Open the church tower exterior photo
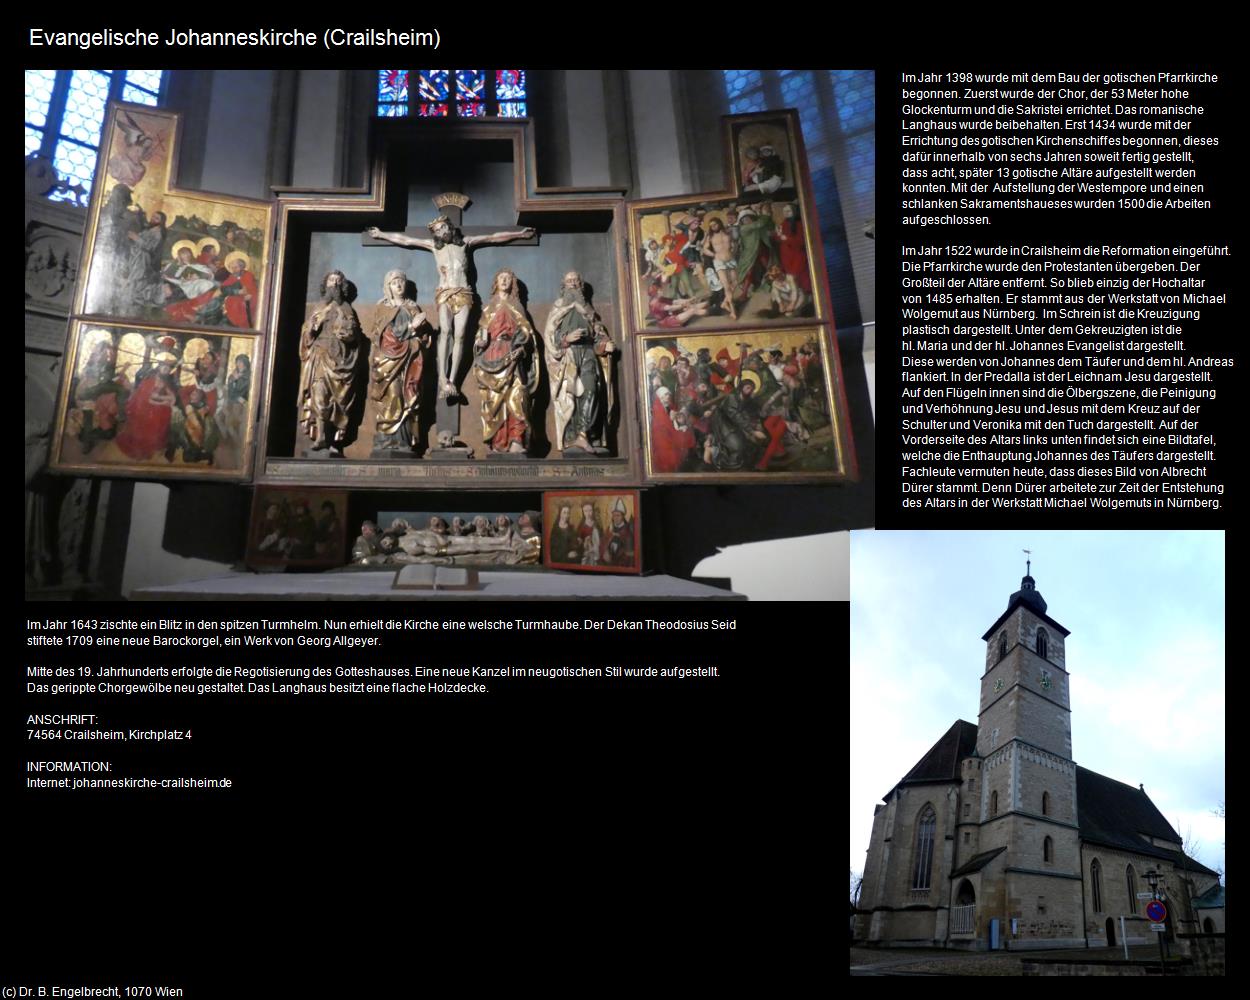Viewport: 1250px width, 1000px height. tap(1037, 752)
